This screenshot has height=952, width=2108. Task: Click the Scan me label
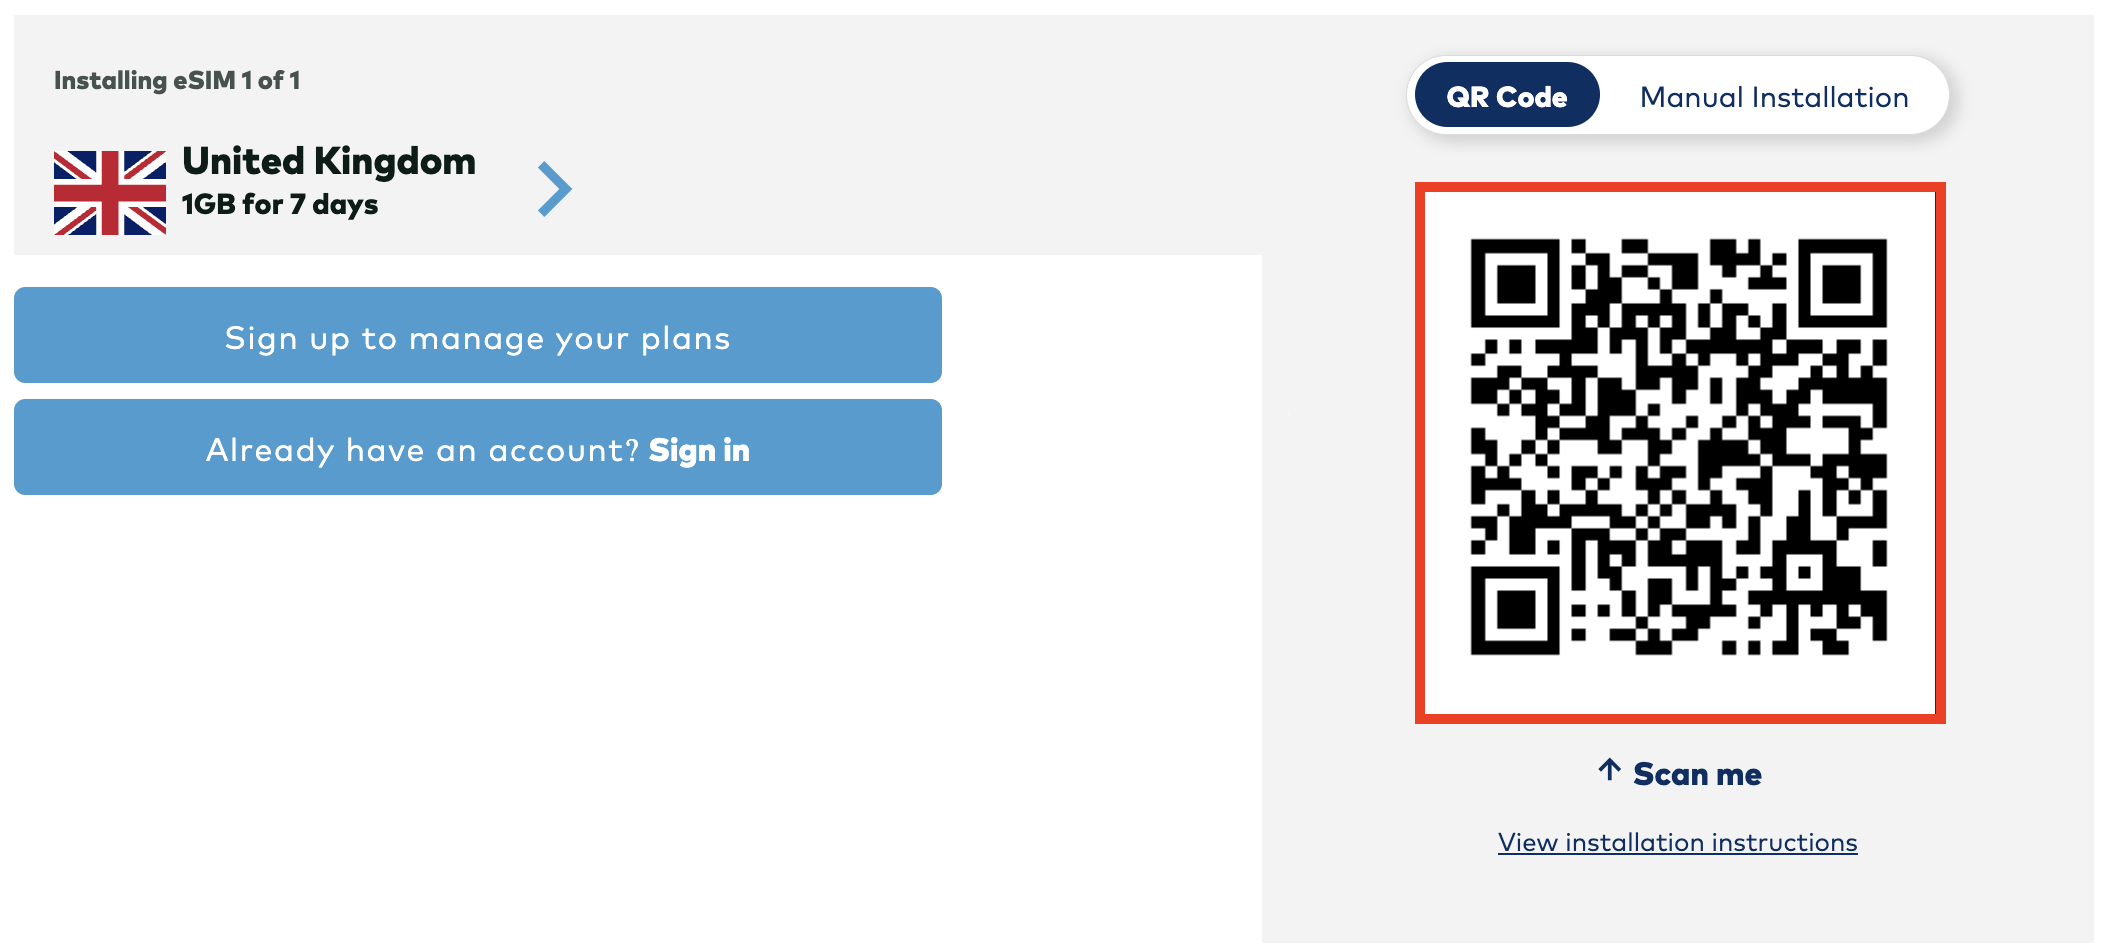click(x=1697, y=774)
